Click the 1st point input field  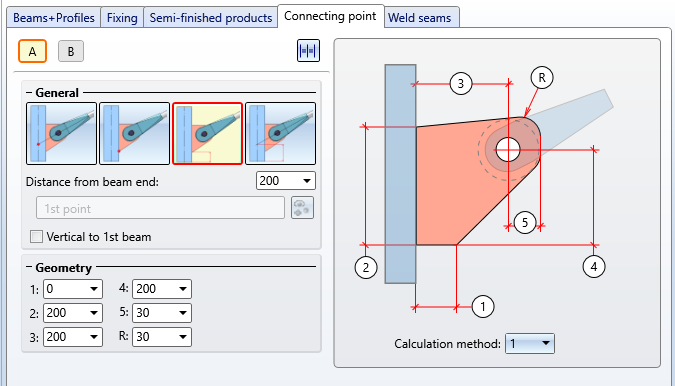point(160,208)
